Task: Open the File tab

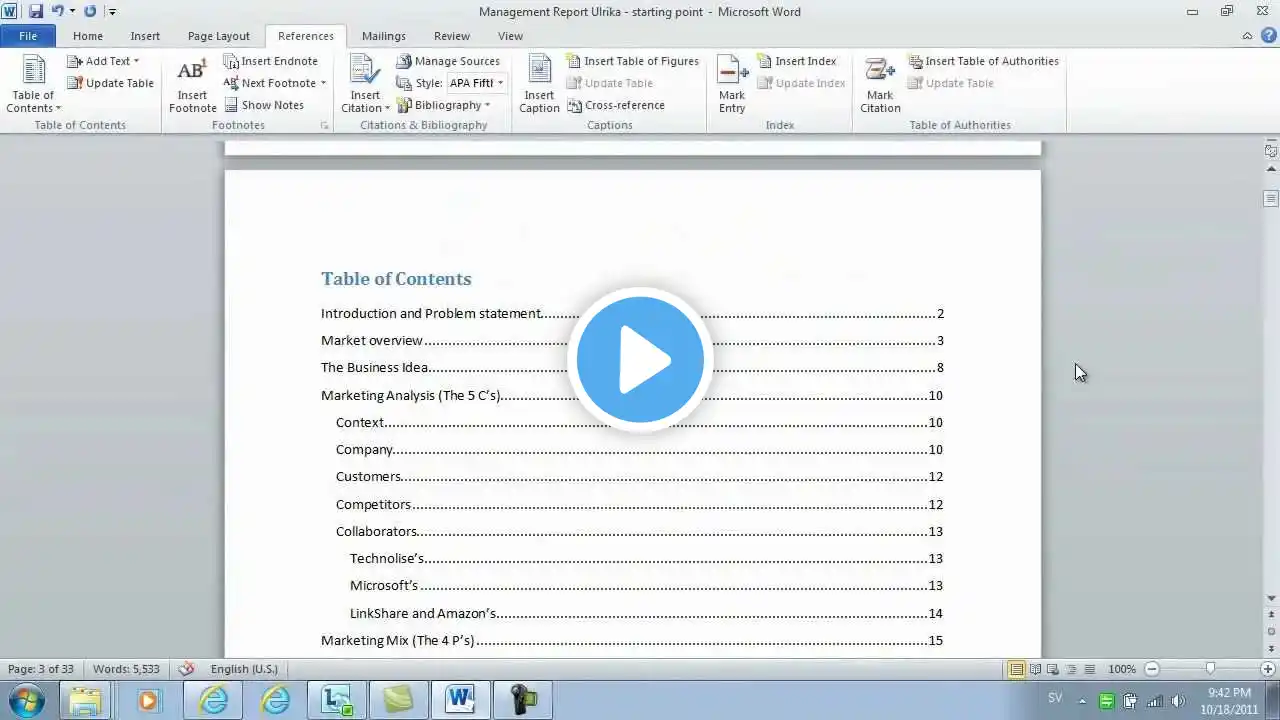Action: [x=28, y=36]
